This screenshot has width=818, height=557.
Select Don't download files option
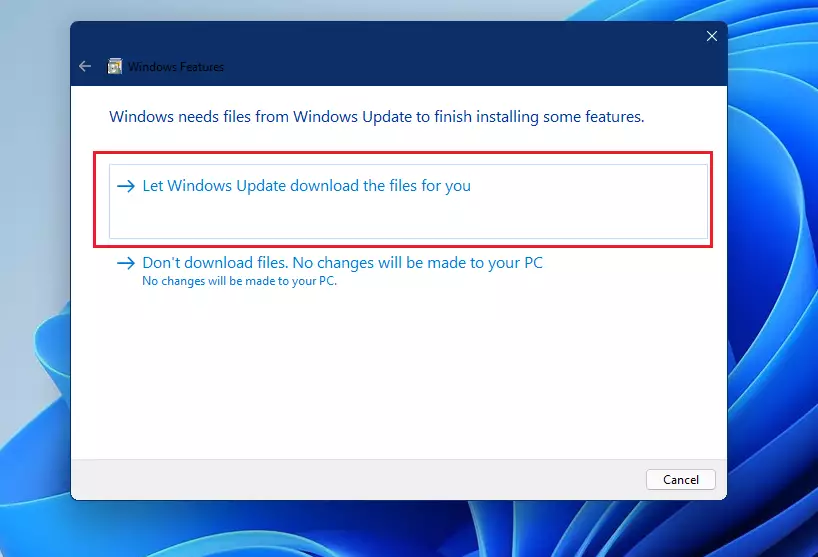(x=342, y=263)
